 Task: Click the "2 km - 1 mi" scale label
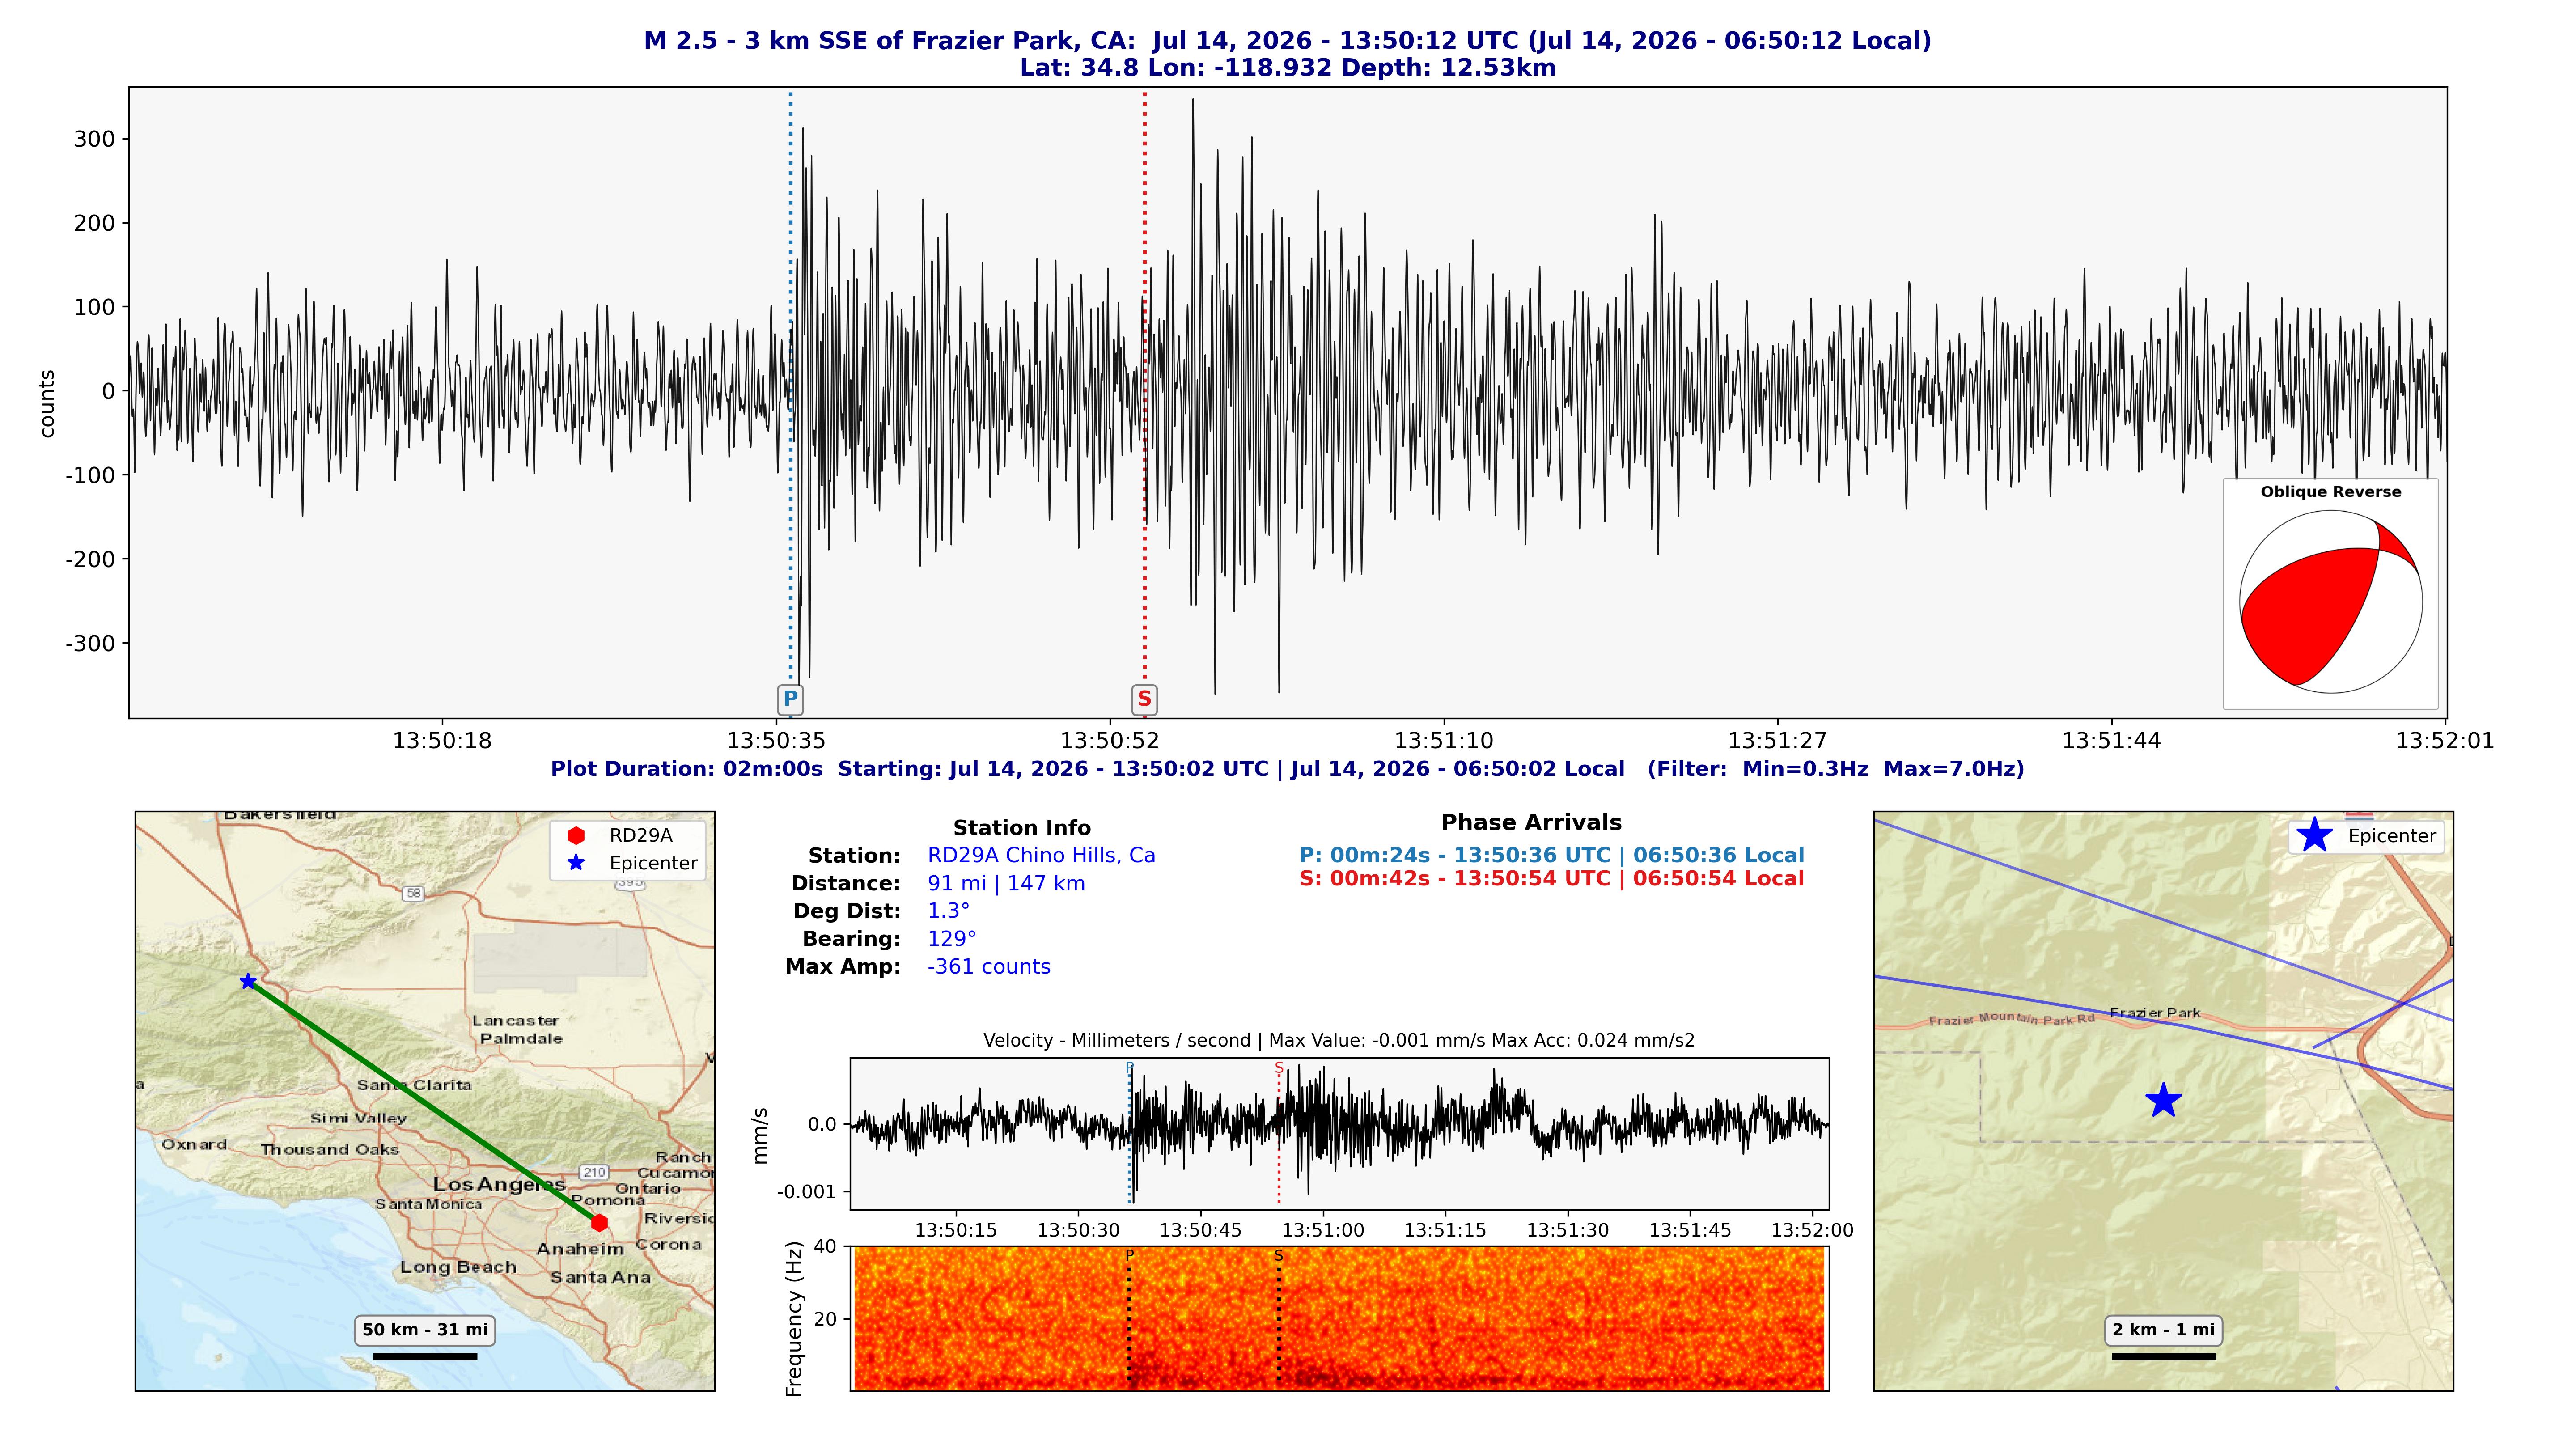tap(2163, 1330)
